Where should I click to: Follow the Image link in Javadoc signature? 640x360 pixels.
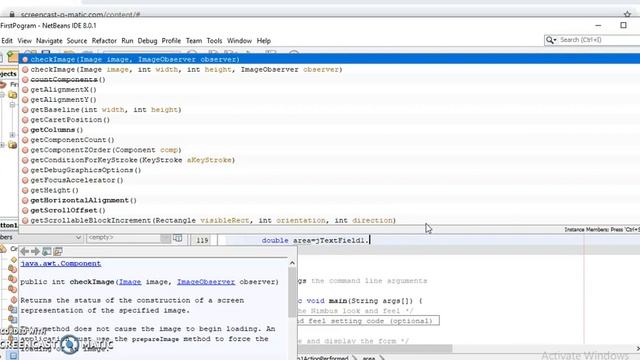[x=130, y=282]
